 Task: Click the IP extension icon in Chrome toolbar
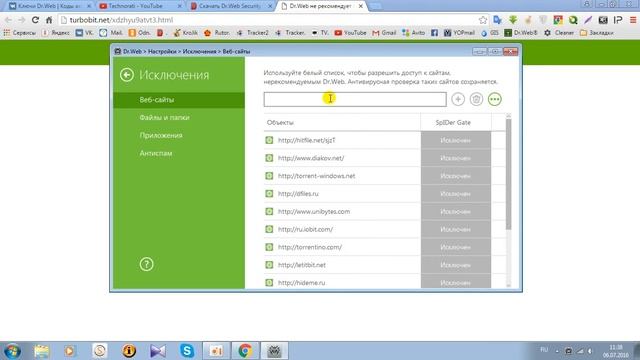pyautogui.click(x=618, y=20)
